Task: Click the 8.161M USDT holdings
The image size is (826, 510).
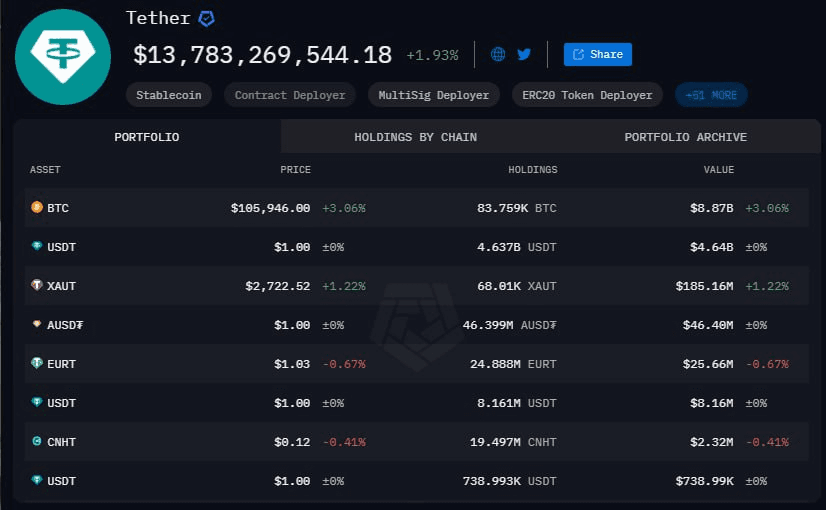Action: (x=517, y=403)
